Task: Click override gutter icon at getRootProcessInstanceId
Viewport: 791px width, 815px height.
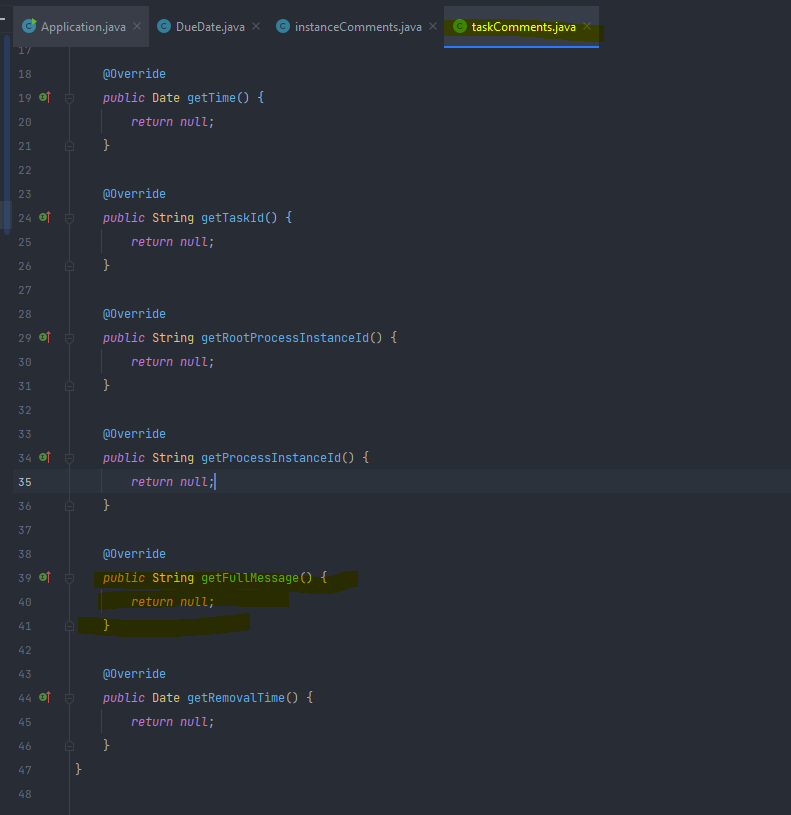Action: 44,337
